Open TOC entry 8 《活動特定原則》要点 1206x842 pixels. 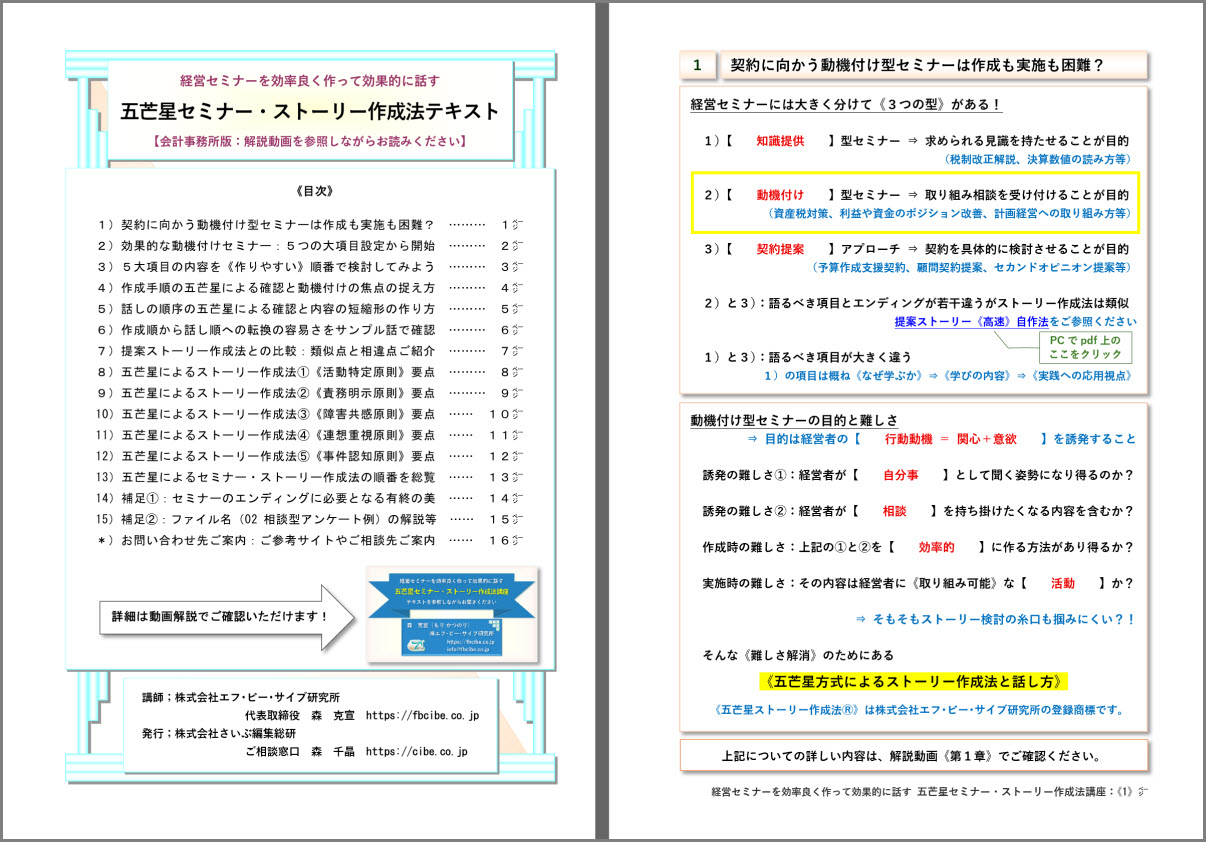point(267,372)
